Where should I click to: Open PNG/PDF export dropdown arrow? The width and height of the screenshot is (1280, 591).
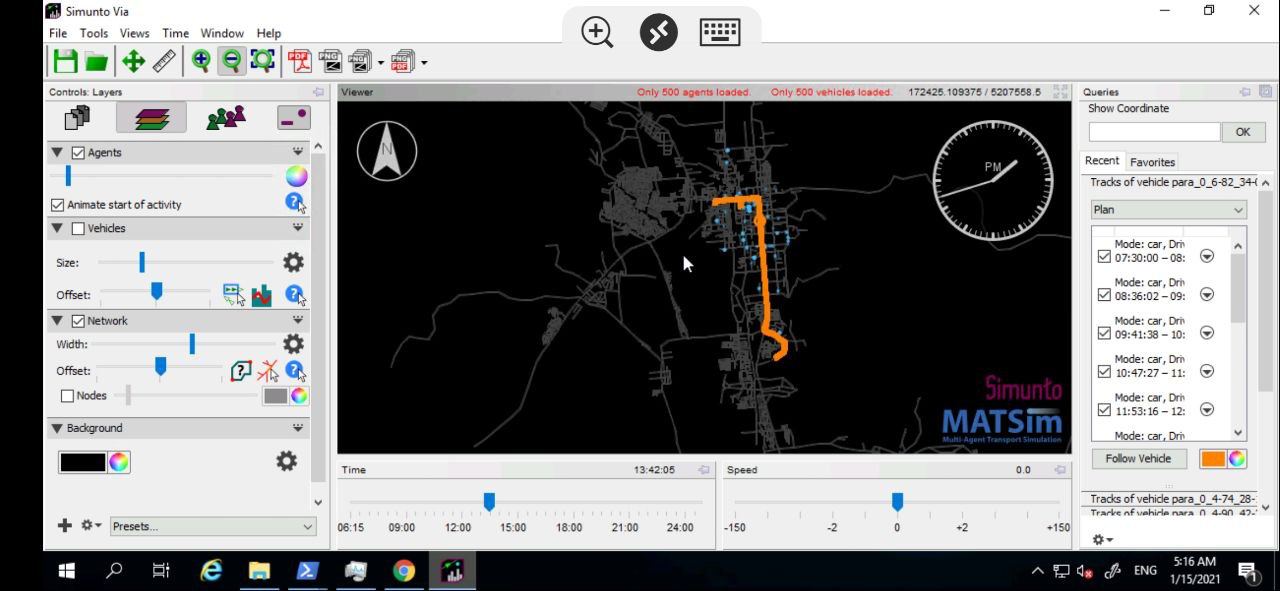pyautogui.click(x=424, y=63)
